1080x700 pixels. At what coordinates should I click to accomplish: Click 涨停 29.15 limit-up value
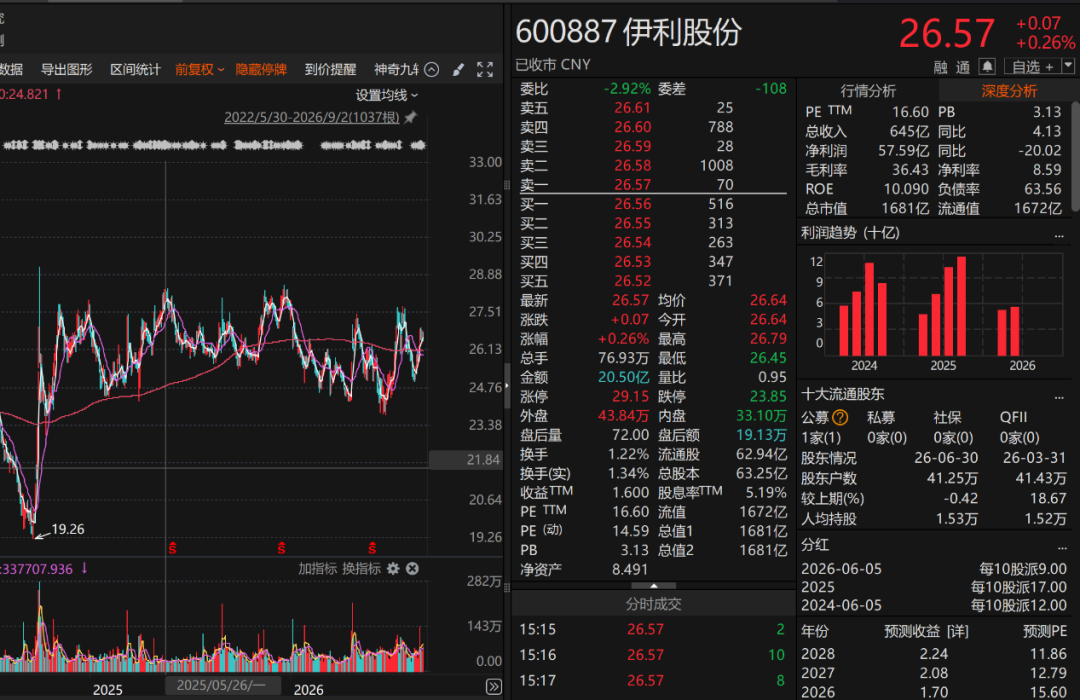coord(630,397)
